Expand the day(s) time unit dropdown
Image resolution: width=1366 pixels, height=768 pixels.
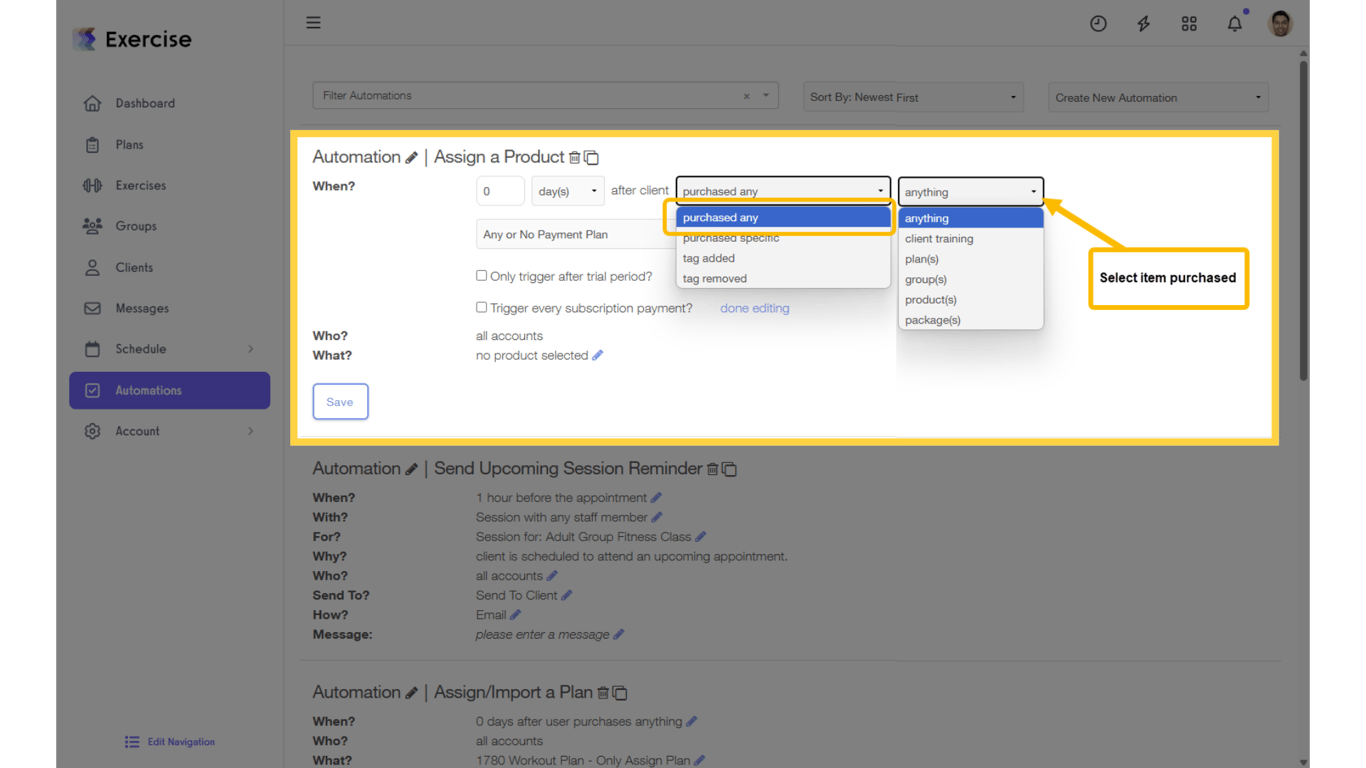tap(567, 190)
